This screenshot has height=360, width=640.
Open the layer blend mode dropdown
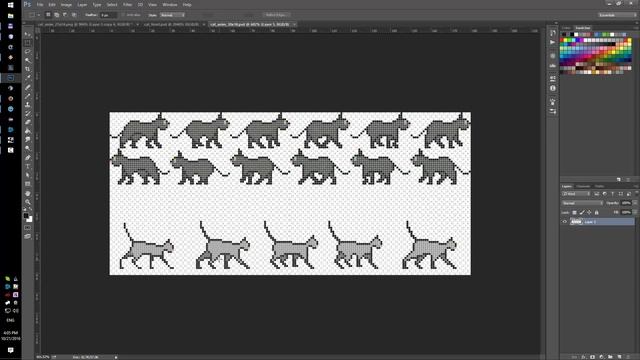[x=582, y=203]
